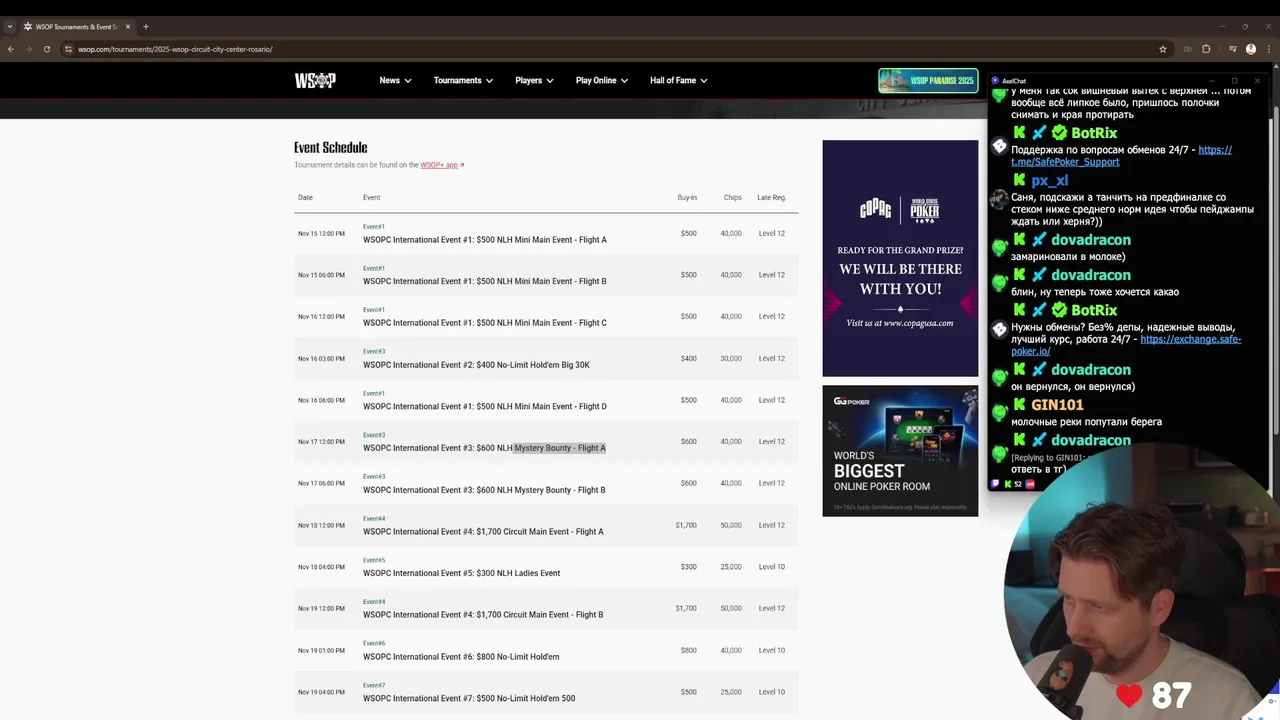Select Event #3 Mystery Bounty Flight A
Viewport: 1280px width, 720px height.
pos(546,442)
